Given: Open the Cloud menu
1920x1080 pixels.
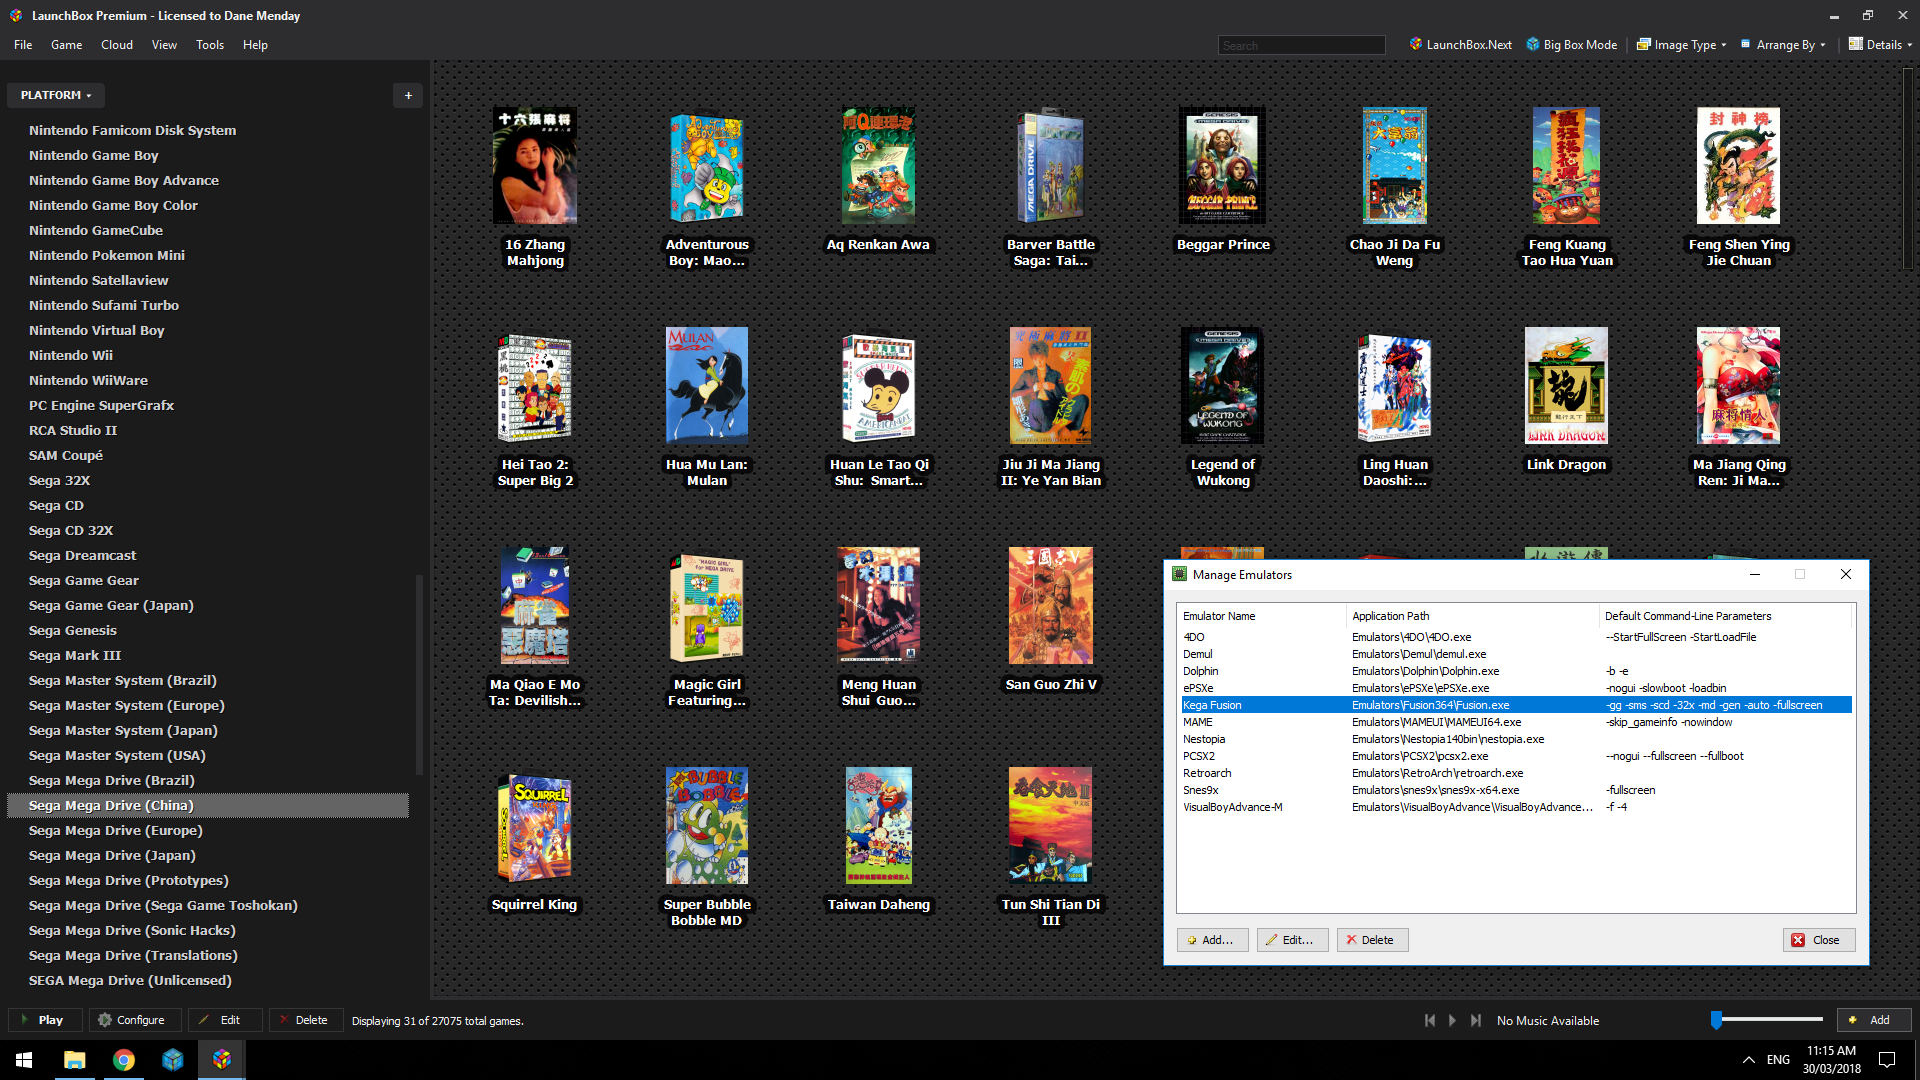Looking at the screenshot, I should [117, 45].
